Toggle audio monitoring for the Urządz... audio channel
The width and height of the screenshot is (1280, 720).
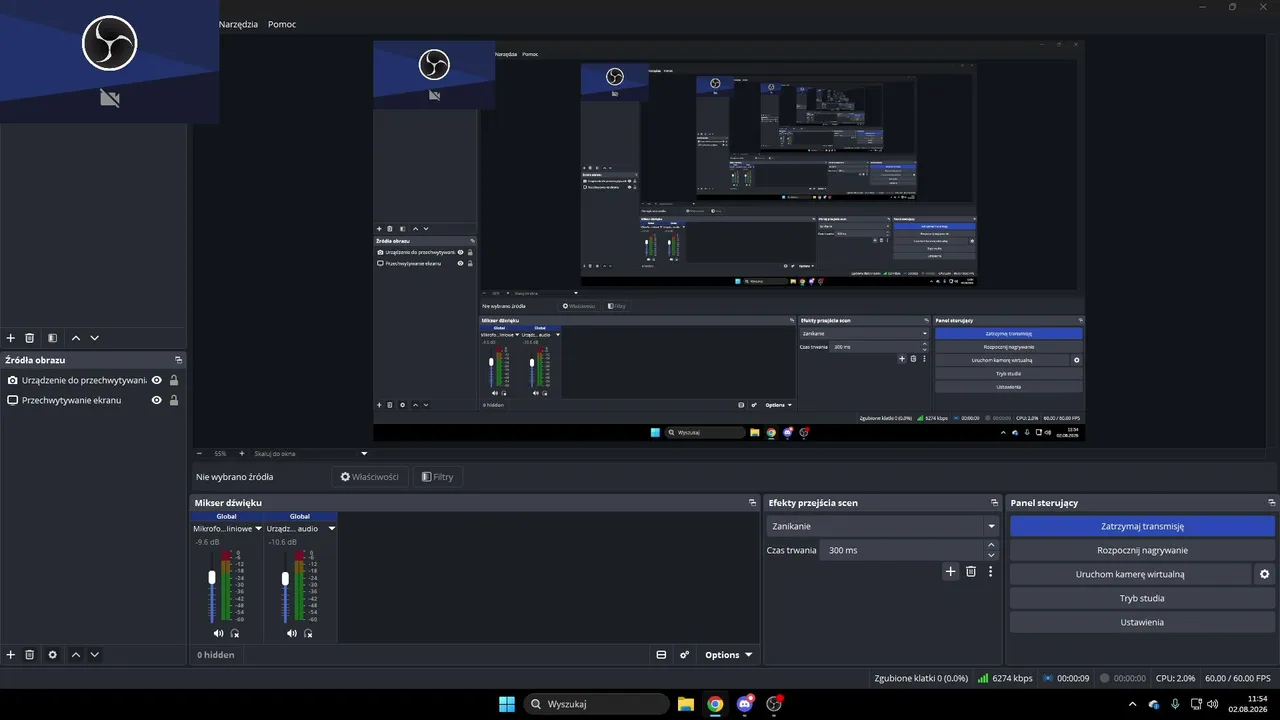point(308,633)
